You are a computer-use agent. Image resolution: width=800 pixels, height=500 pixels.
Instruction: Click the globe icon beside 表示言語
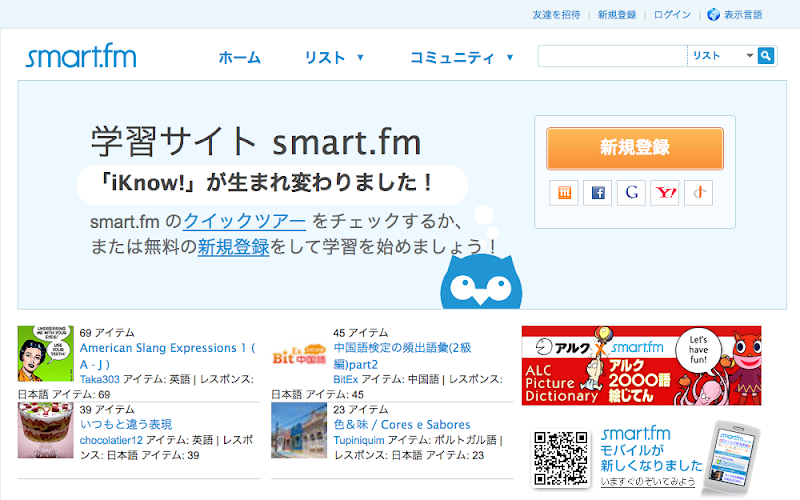click(x=713, y=14)
